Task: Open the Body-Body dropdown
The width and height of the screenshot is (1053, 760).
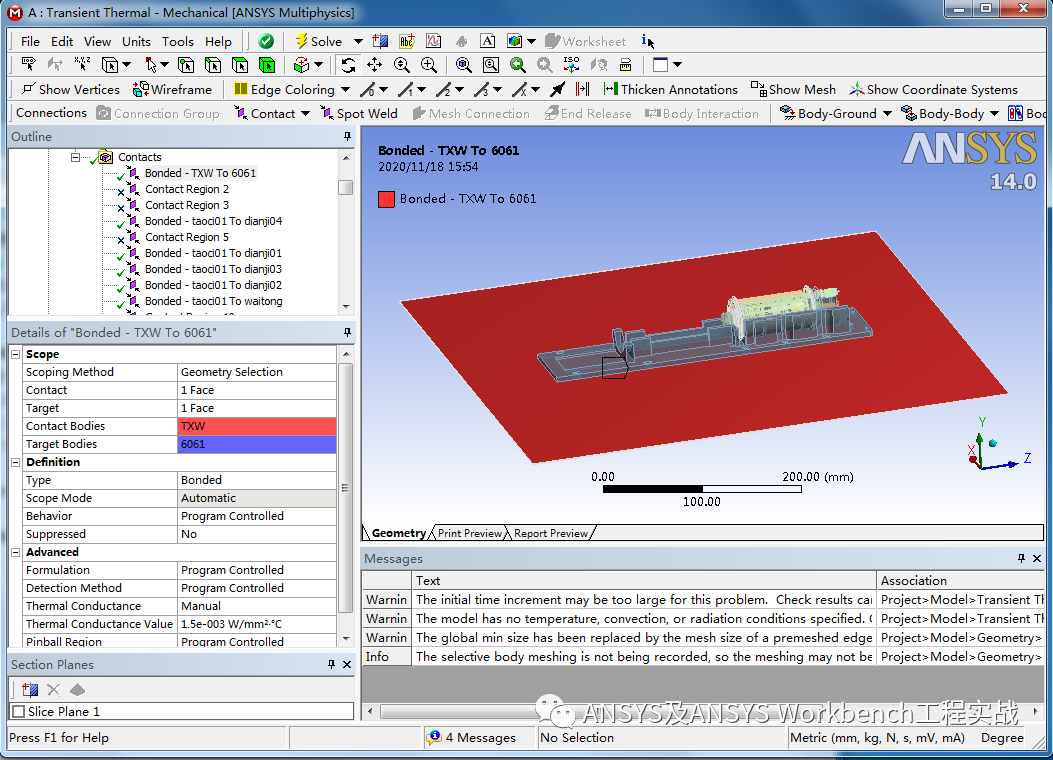Action: 995,113
